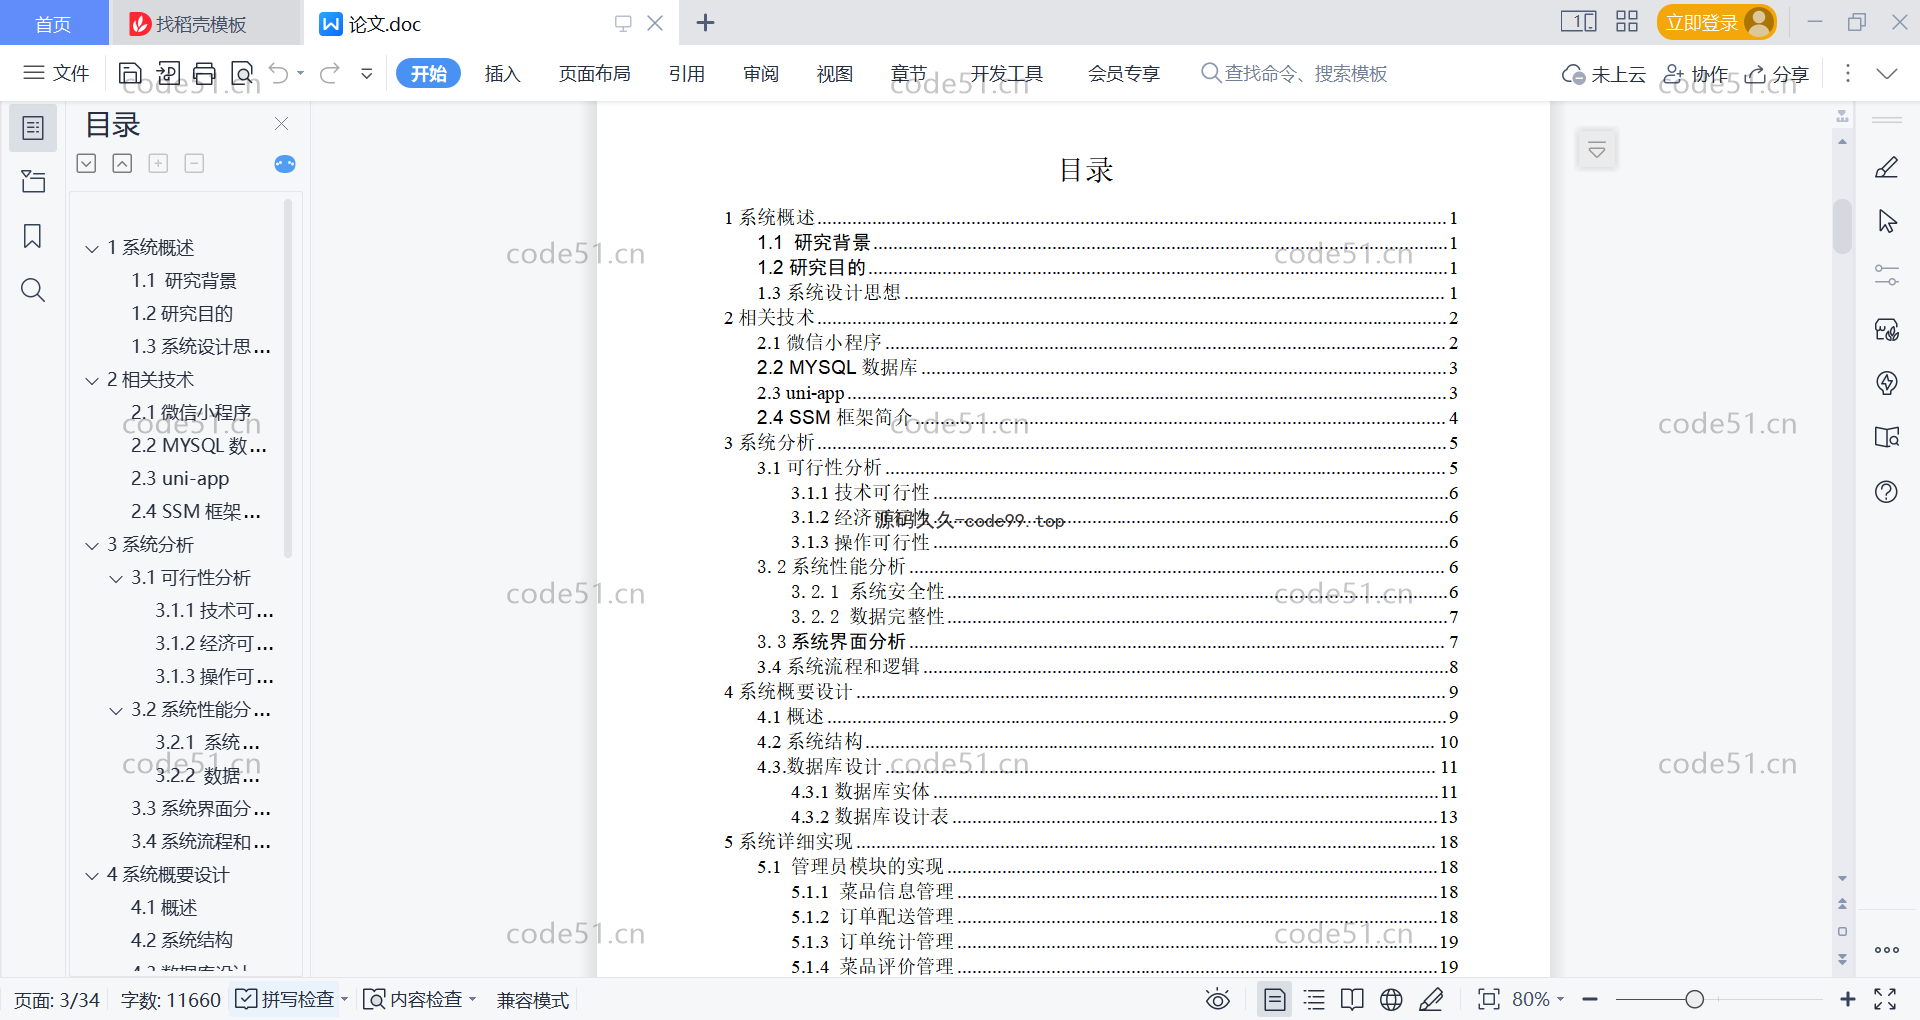Switch to the 引用 ribbon tab
The width and height of the screenshot is (1920, 1020).
[x=686, y=73]
